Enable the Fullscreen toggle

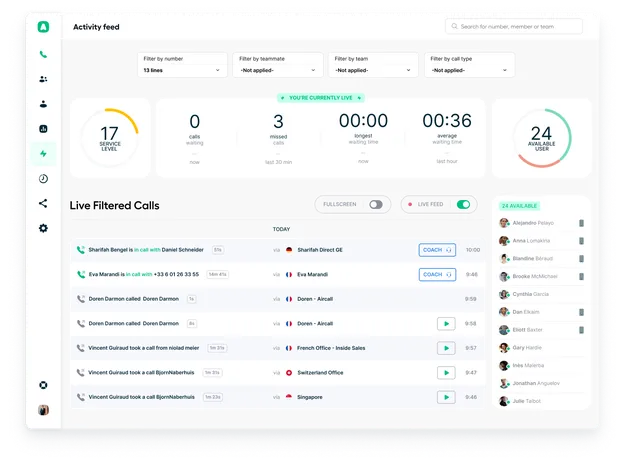[375, 204]
